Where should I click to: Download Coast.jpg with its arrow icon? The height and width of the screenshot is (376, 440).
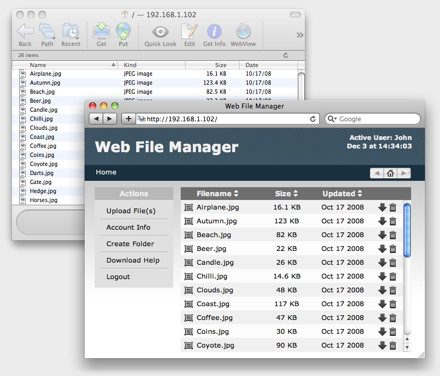[x=382, y=304]
